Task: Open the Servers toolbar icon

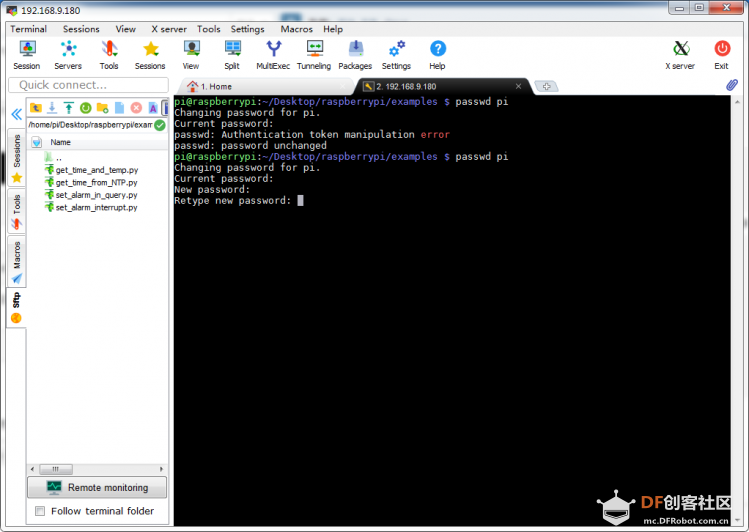Action: coord(68,55)
